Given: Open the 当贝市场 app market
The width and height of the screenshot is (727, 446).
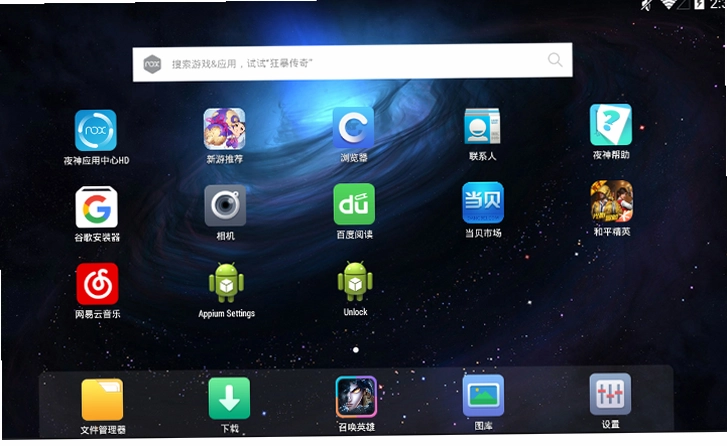Looking at the screenshot, I should 483,203.
